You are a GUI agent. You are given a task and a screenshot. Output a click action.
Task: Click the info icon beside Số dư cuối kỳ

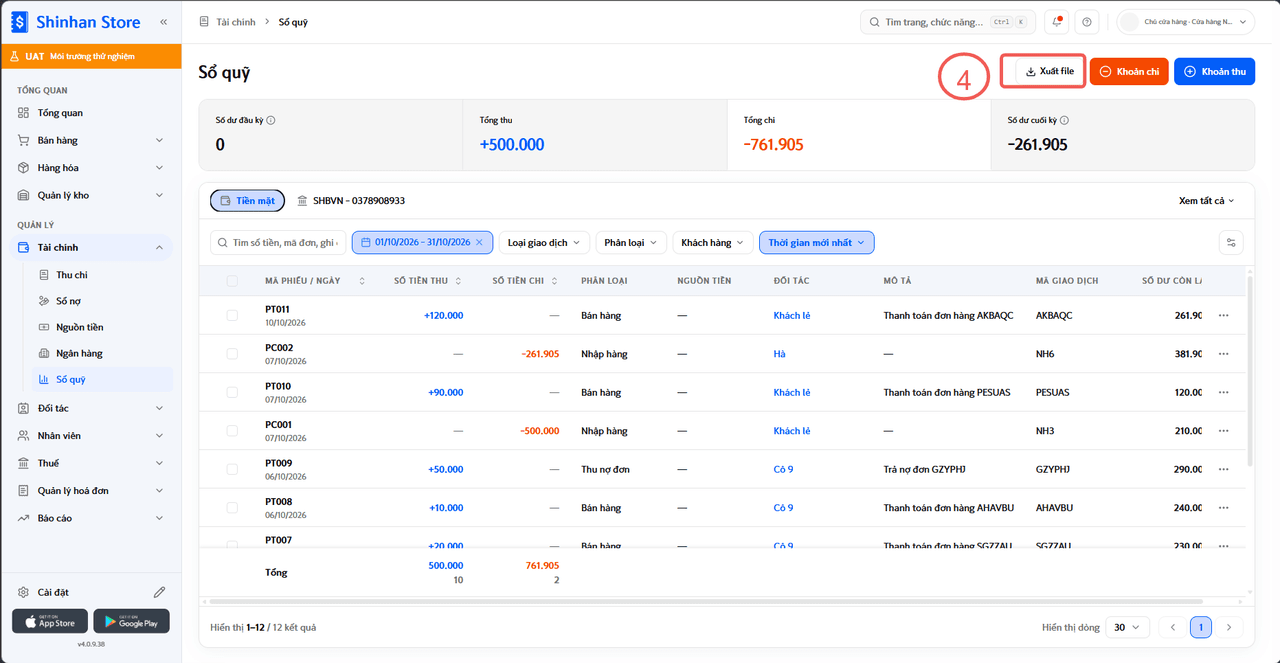[1064, 120]
